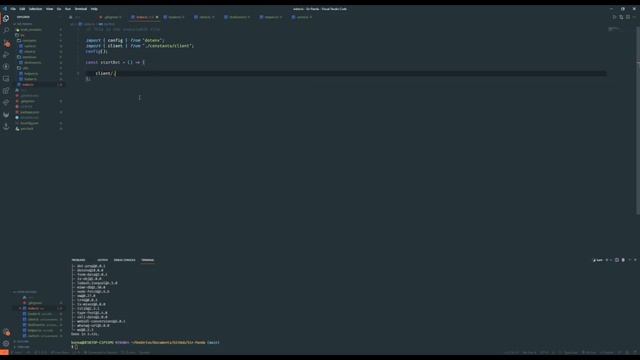This screenshot has height=360, width=640.
Task: Open the terminal launch profile dropdown arrow
Action: 611,260
